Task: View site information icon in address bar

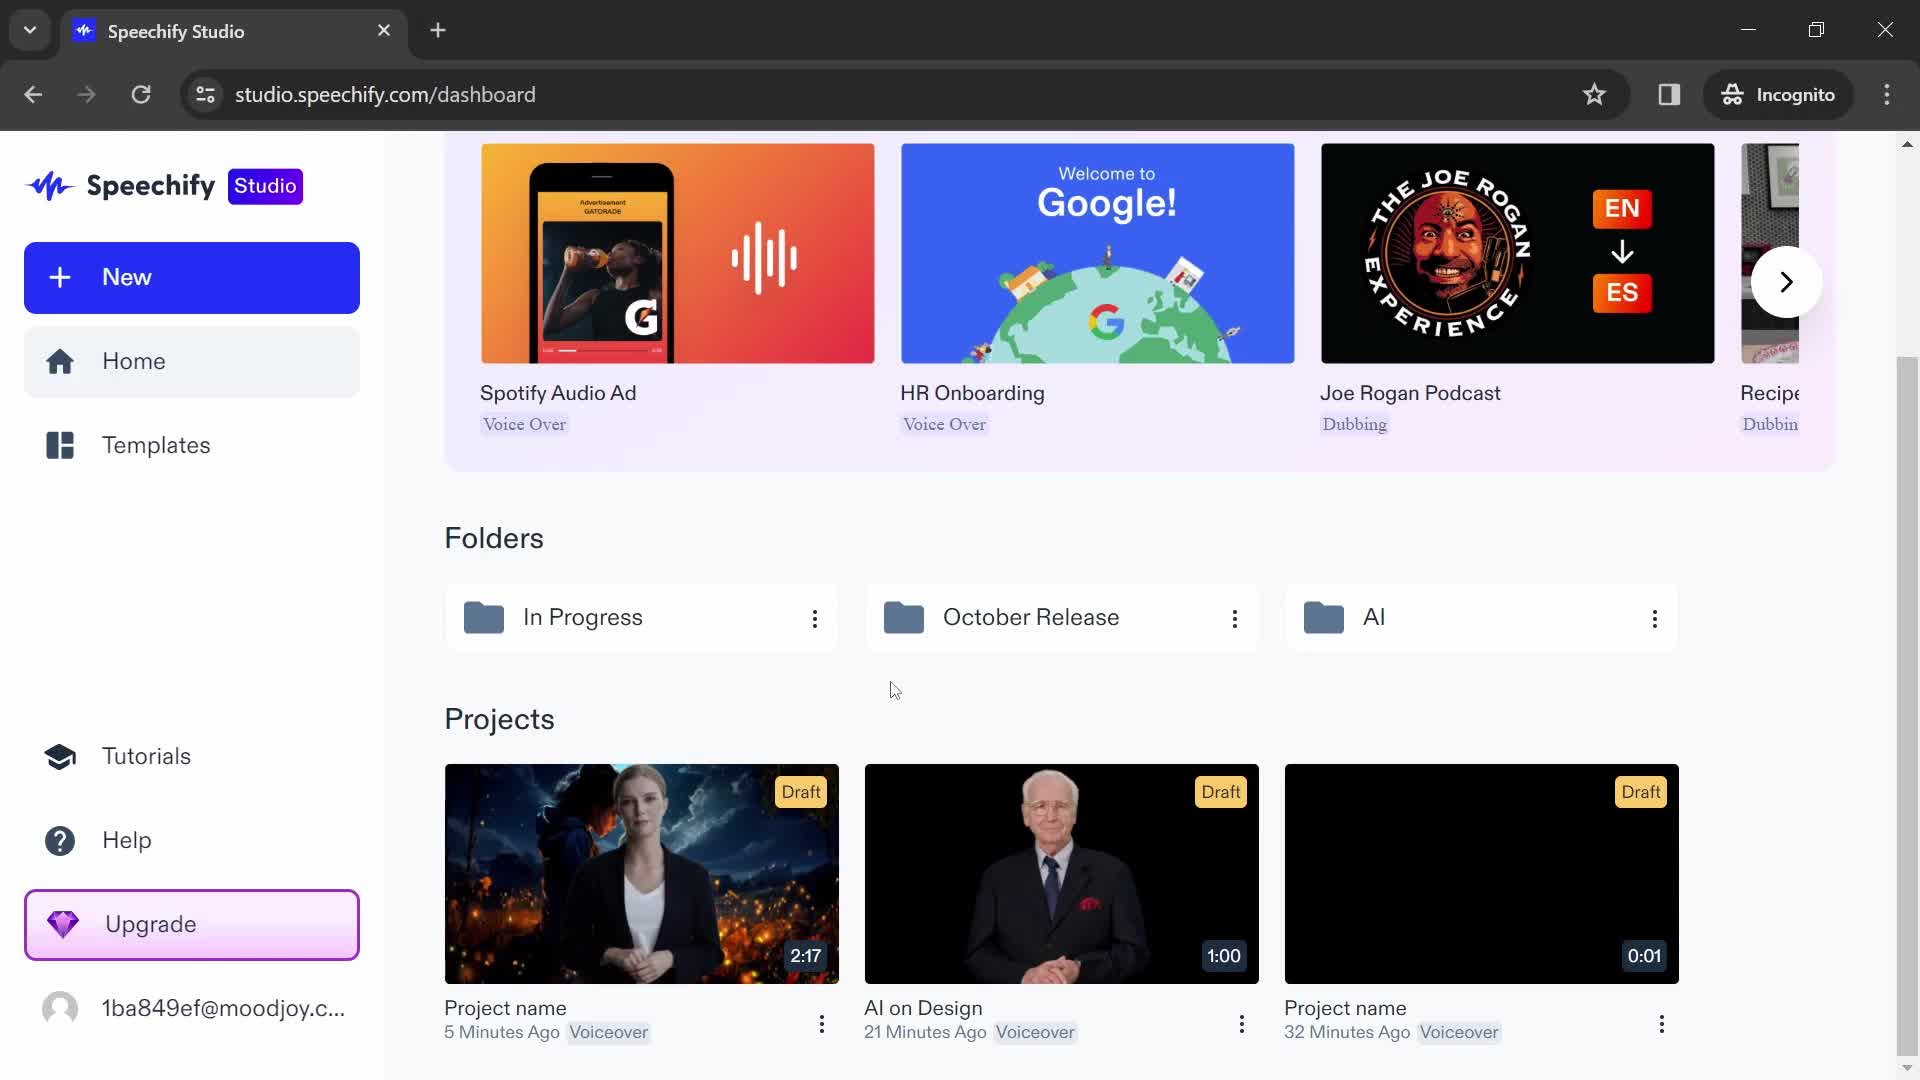Action: 205,94
